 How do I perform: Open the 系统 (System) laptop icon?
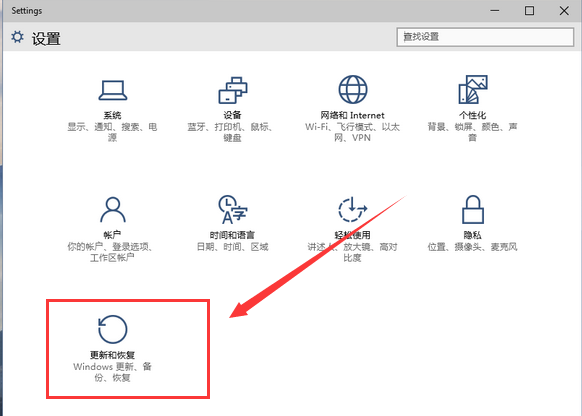112,90
